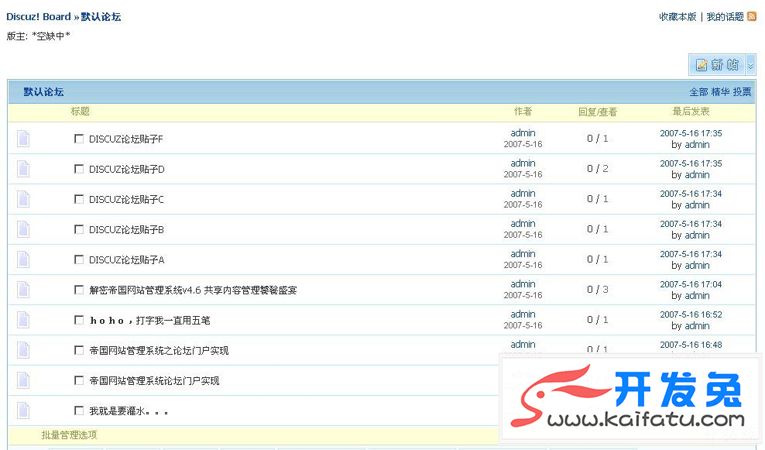
Task: Click thread icon for DISCUZ论坛贴子F
Action: (23, 139)
